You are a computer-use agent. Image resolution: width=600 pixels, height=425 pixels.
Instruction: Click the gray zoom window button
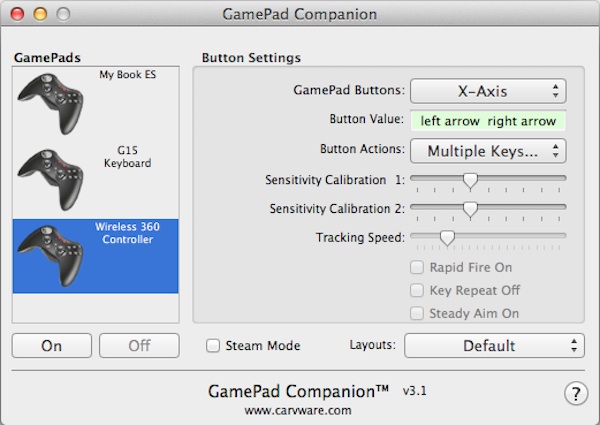click(63, 14)
